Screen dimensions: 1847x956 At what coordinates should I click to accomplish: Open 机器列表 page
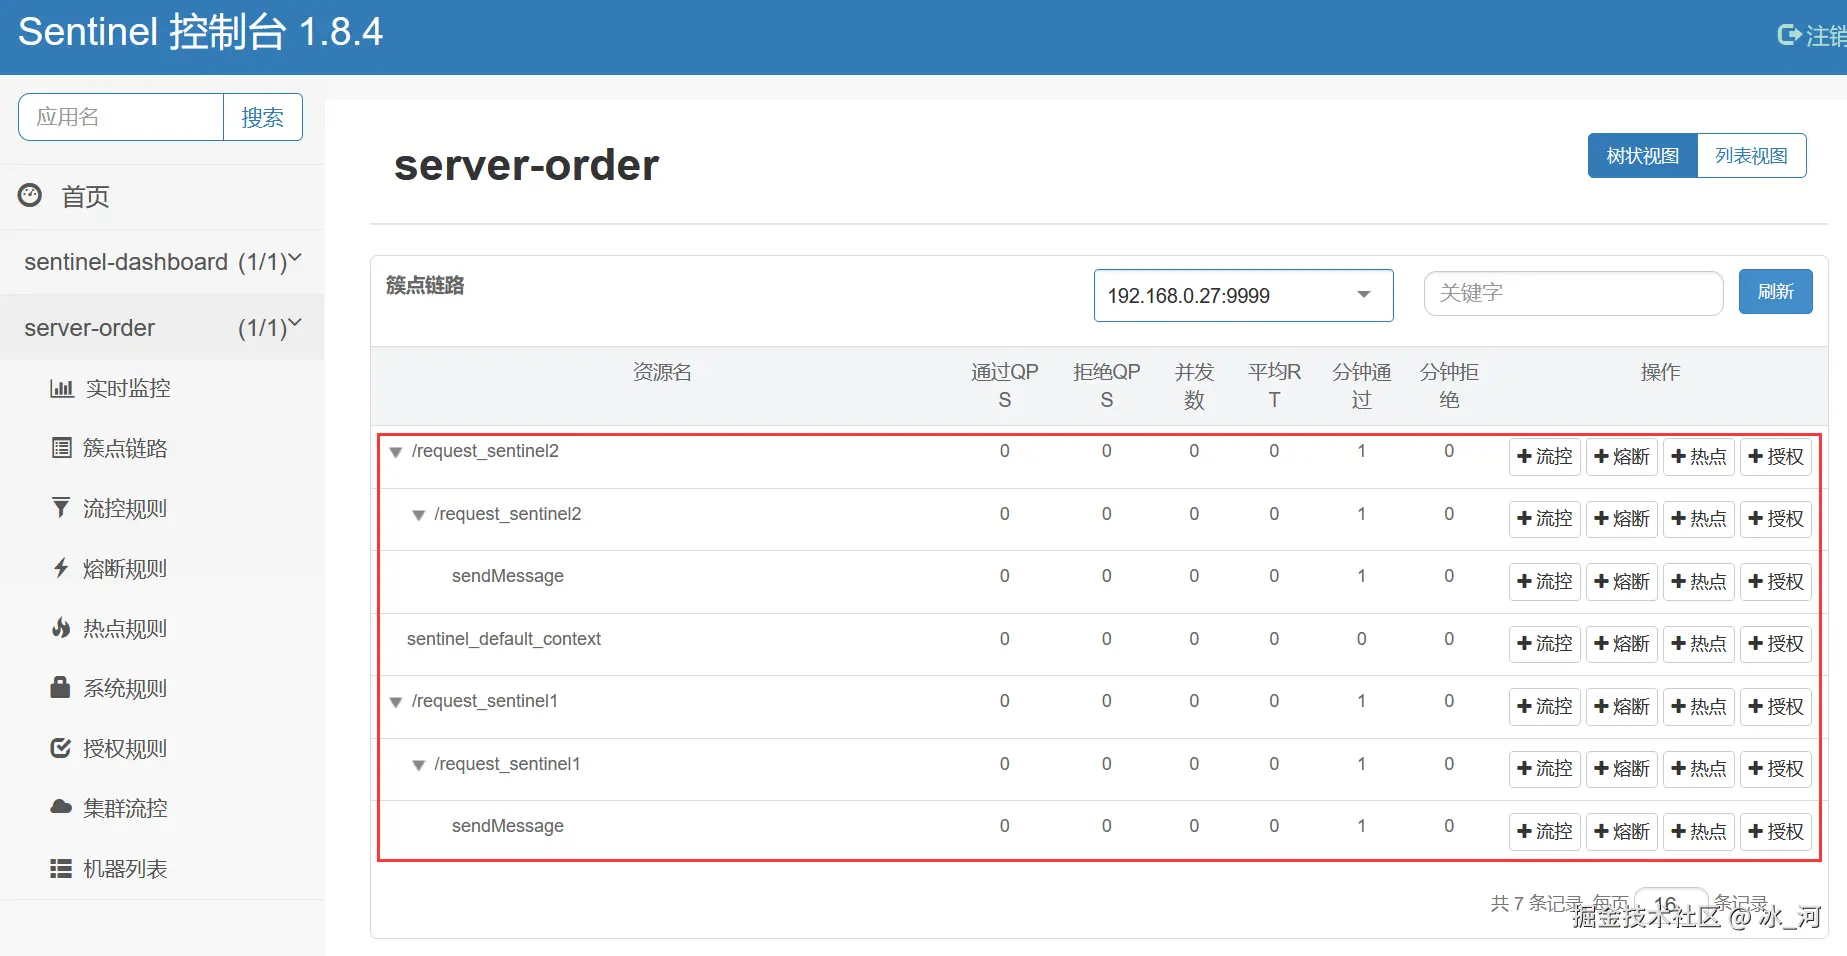(x=125, y=868)
